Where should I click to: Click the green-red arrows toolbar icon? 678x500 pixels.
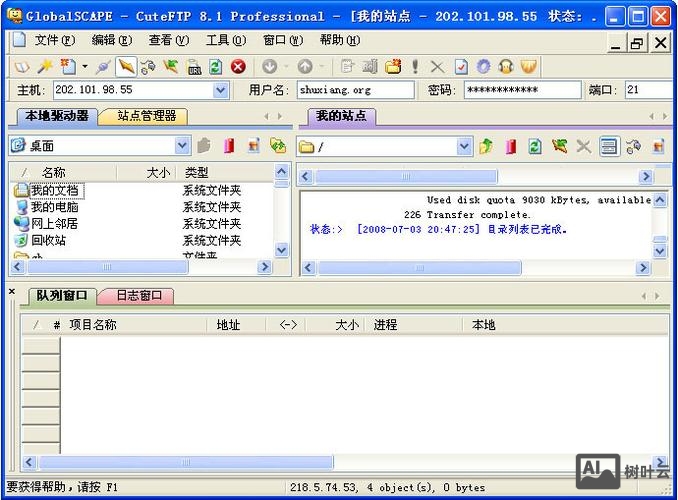click(x=171, y=67)
